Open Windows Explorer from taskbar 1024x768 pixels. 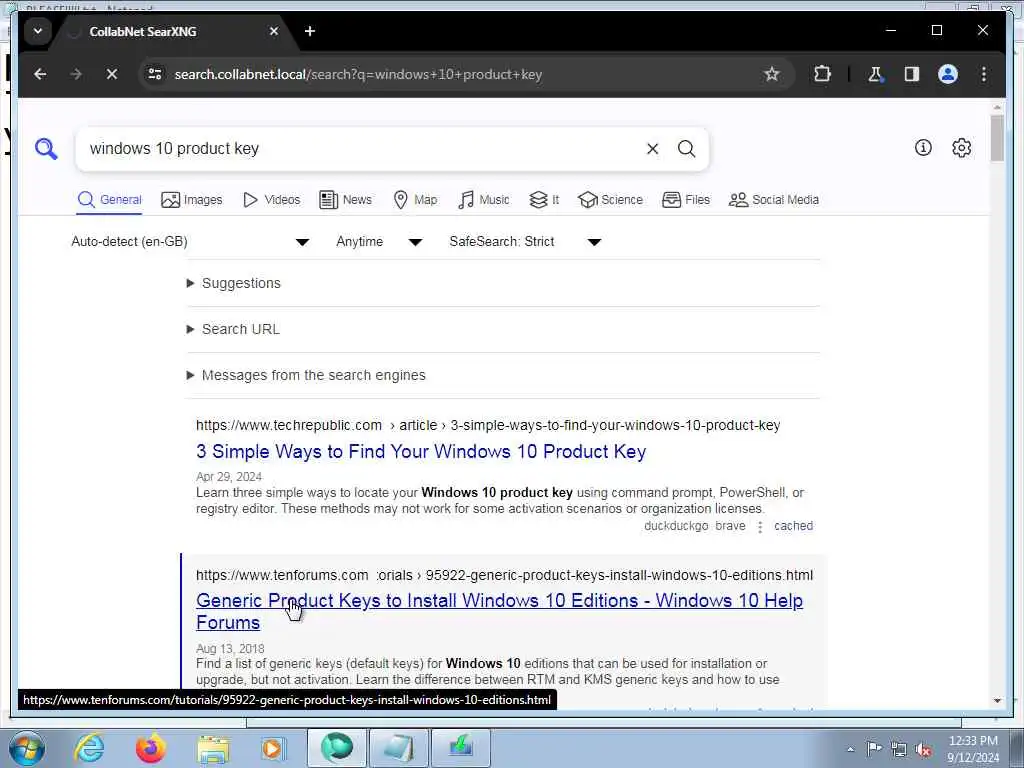point(213,750)
